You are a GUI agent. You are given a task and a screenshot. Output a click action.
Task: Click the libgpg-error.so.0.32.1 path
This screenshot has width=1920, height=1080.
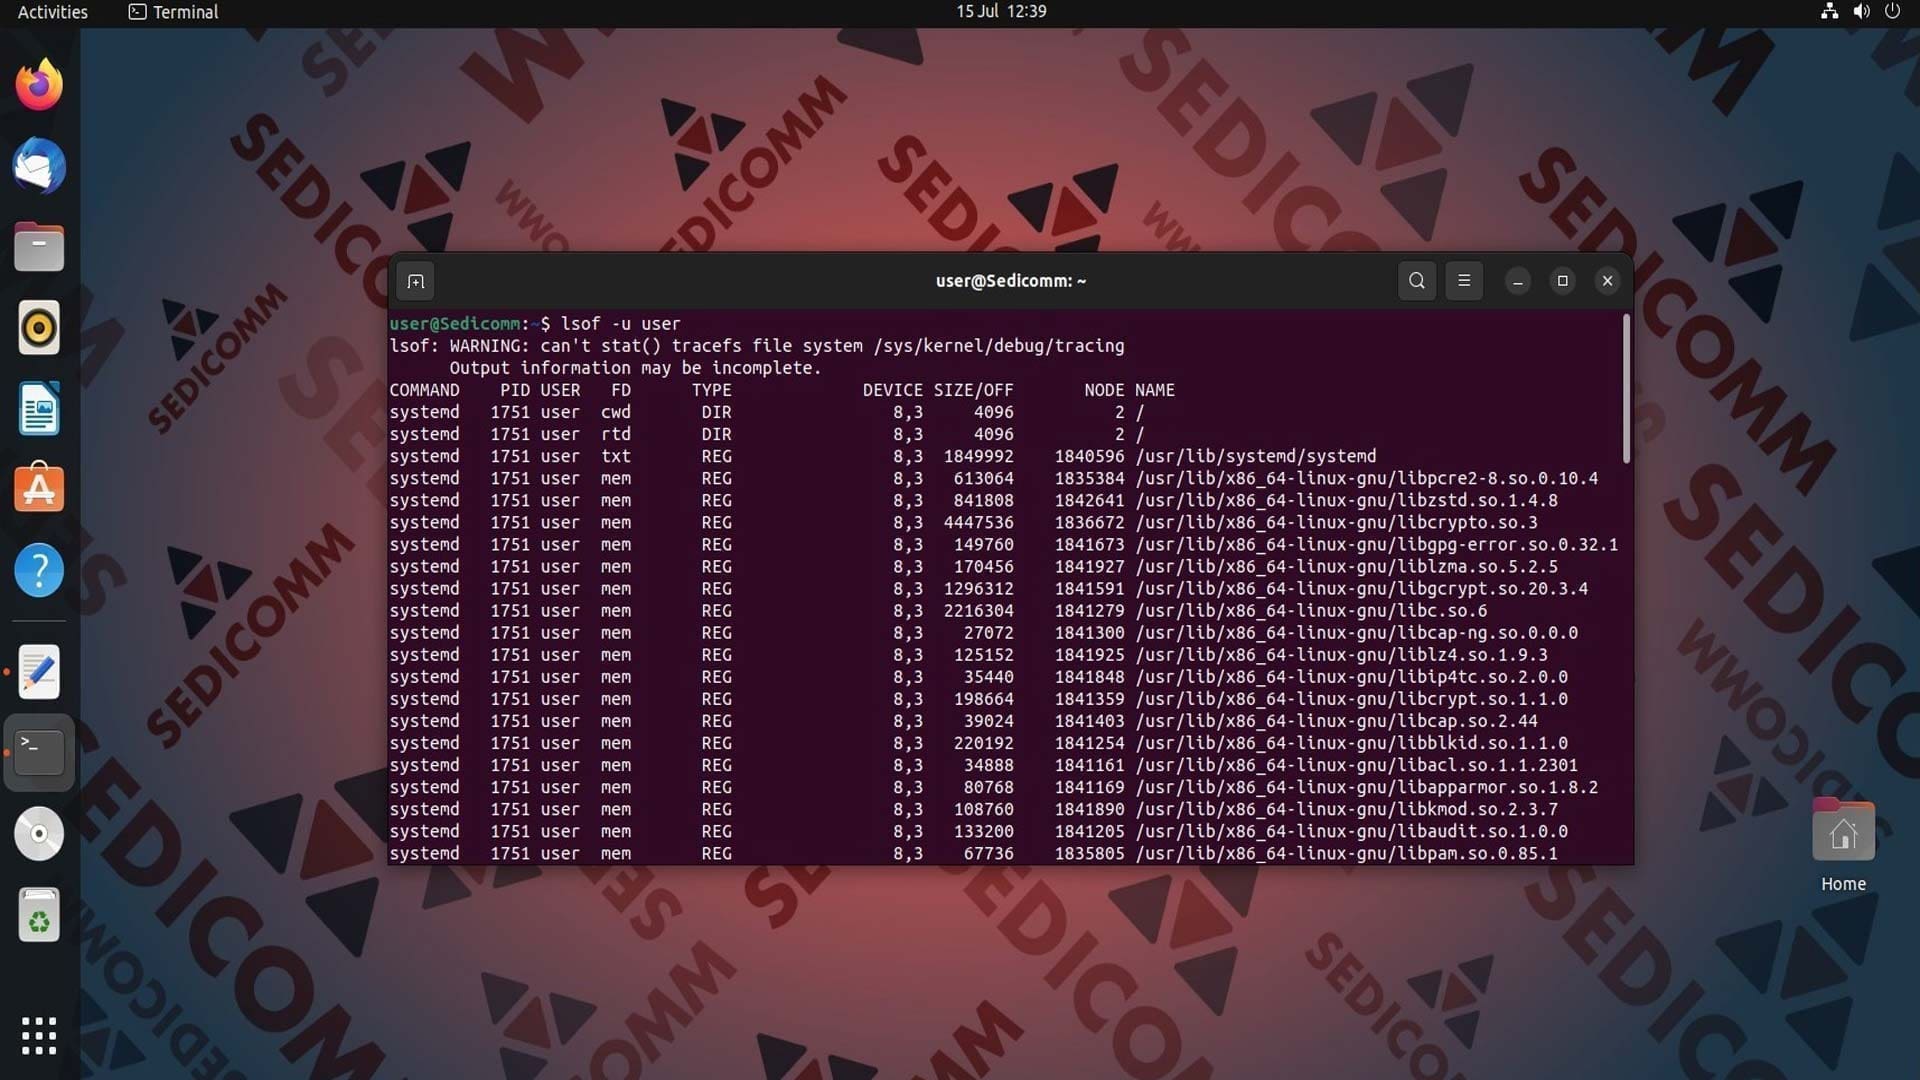1377,544
